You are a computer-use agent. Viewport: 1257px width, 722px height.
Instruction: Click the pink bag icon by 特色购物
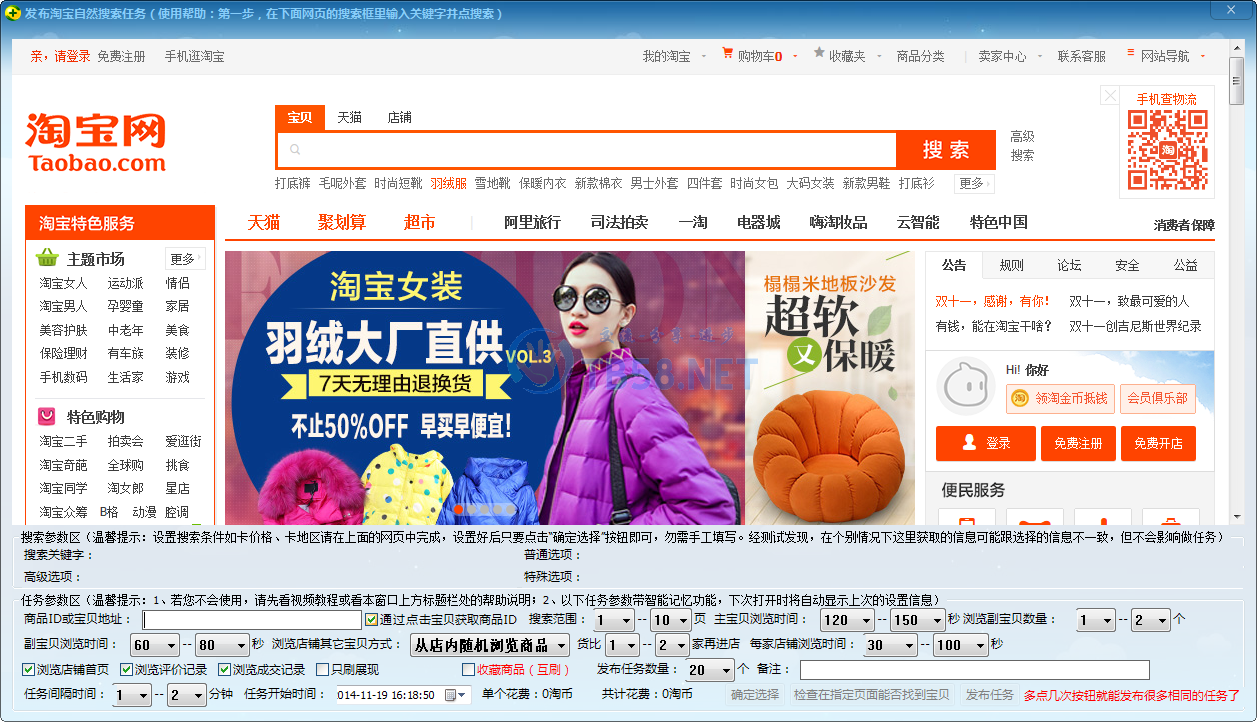[x=47, y=416]
